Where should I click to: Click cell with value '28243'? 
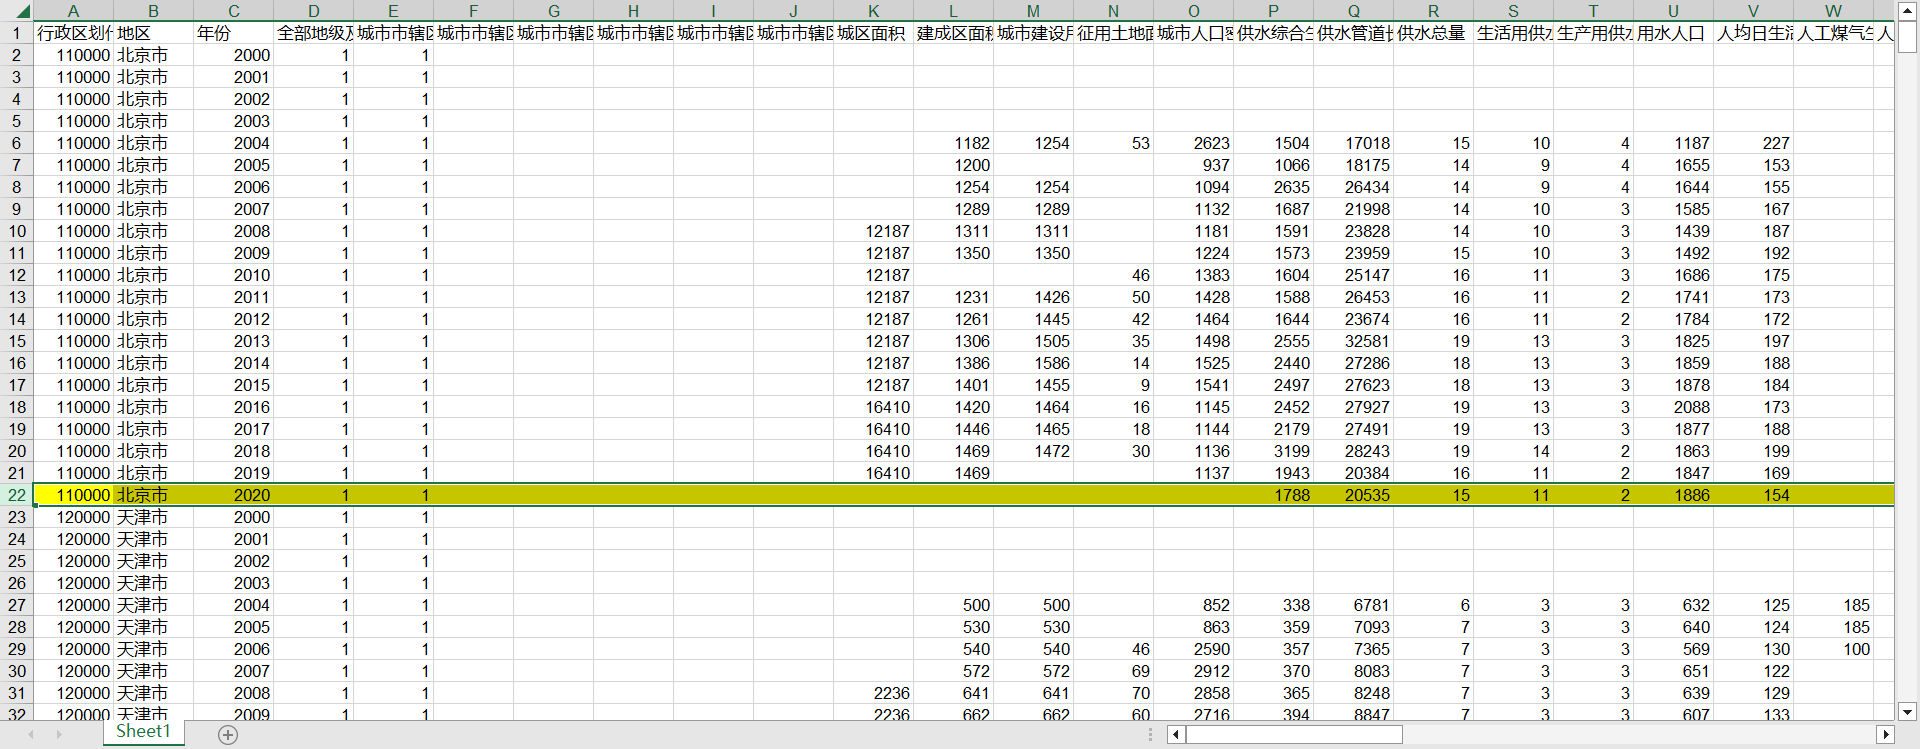click(x=1353, y=451)
